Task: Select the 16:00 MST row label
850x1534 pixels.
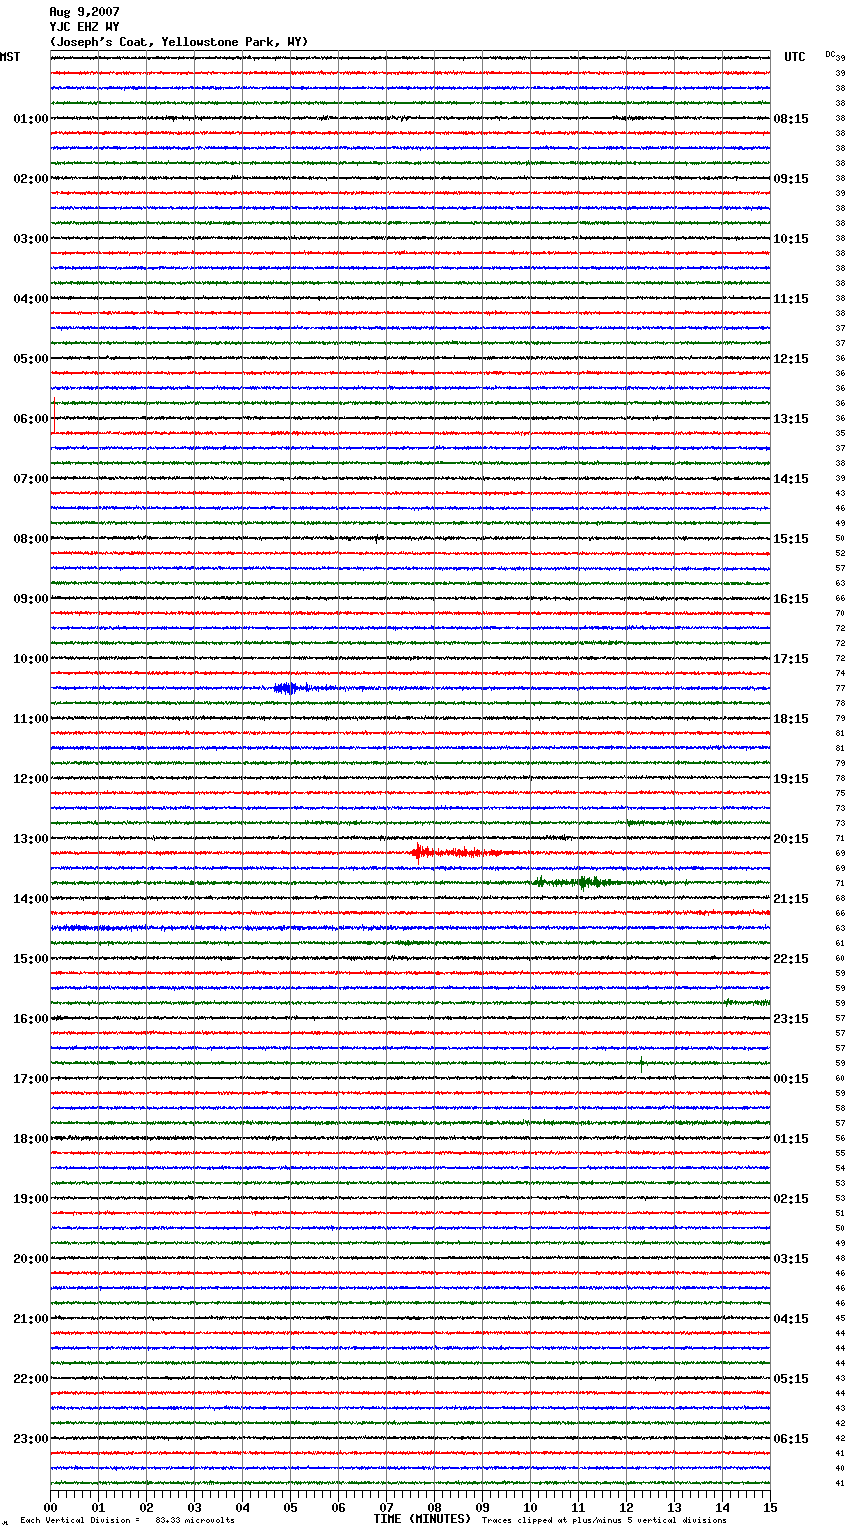Action: [31, 1019]
